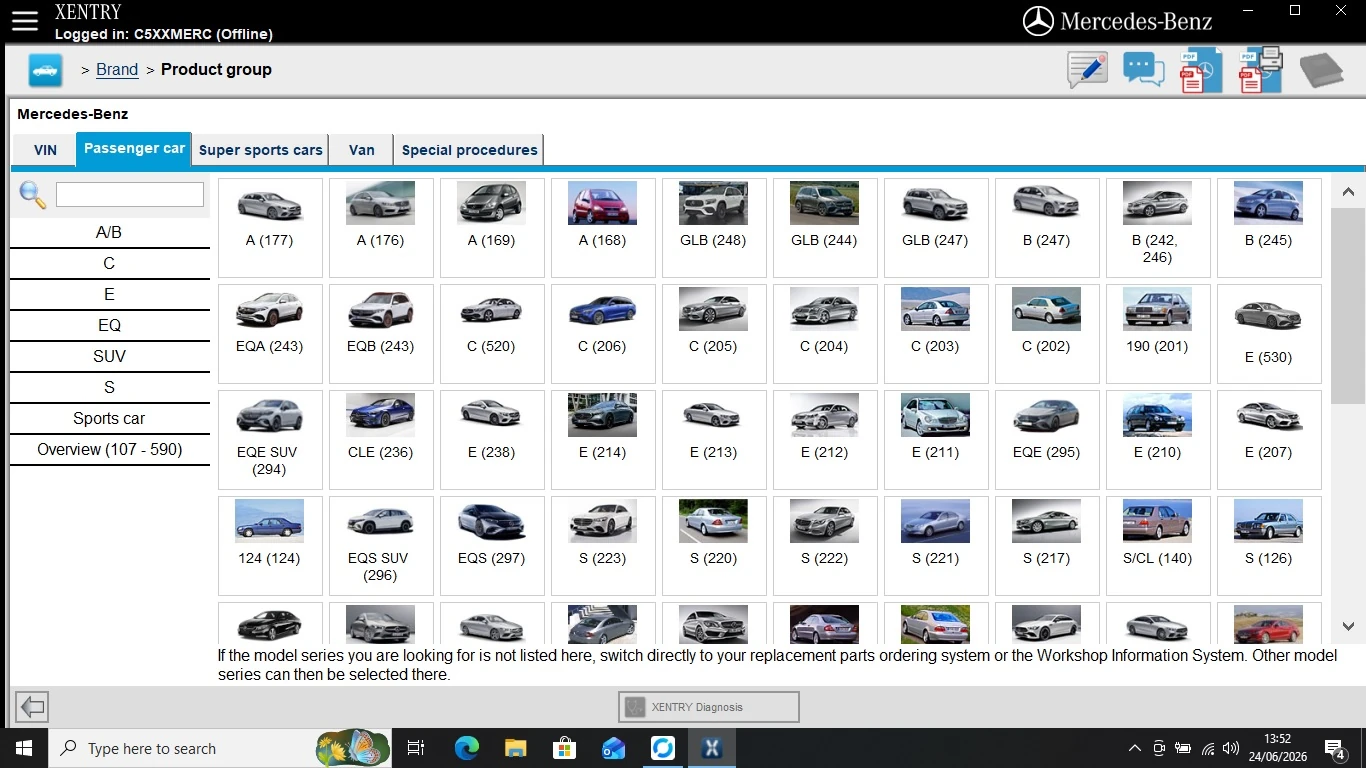Screen dimensions: 1366x768
Task: Switch to the Super sports cars tab
Action: click(x=260, y=150)
